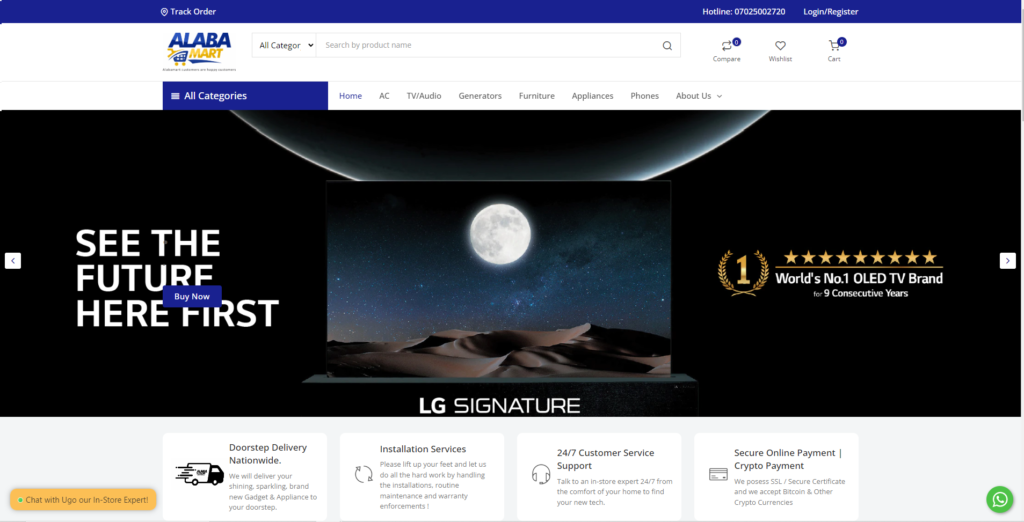Expand the About Us menu chevron
1024x522 pixels.
(x=719, y=96)
